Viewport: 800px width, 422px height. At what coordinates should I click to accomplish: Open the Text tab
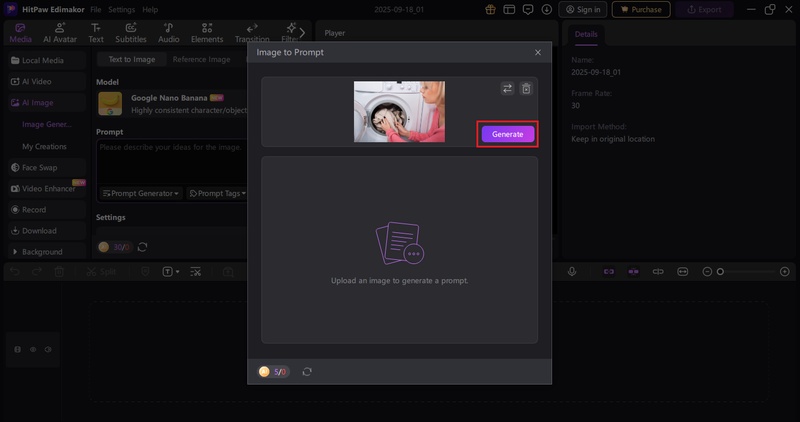[95, 33]
